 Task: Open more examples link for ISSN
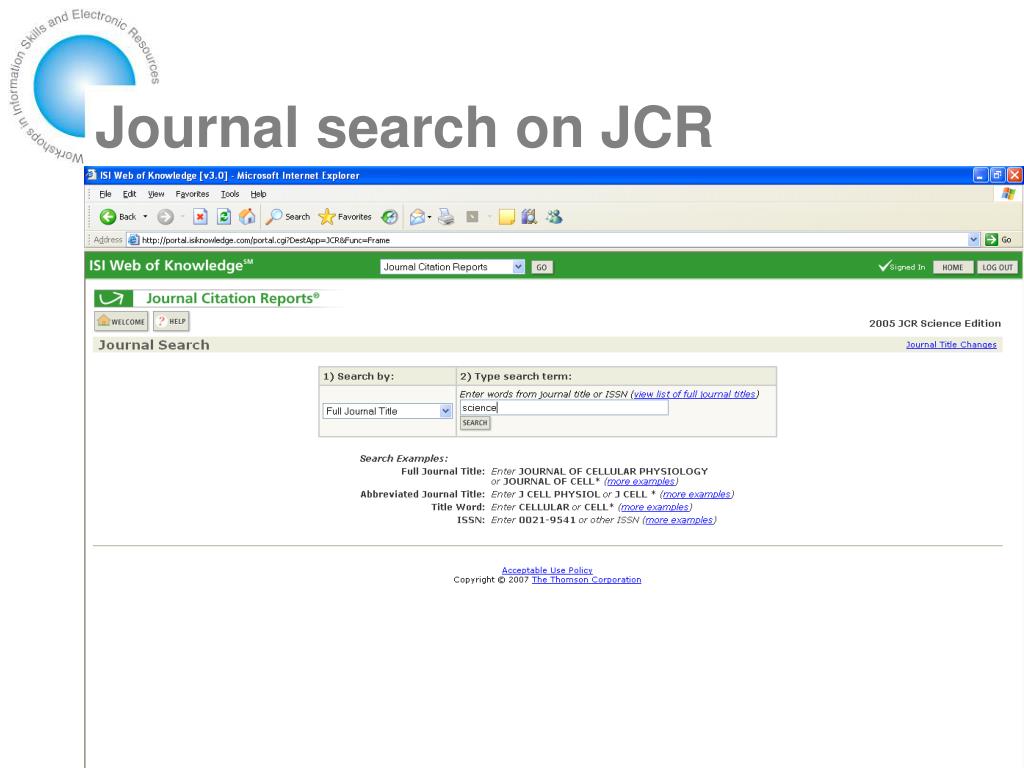click(x=679, y=520)
